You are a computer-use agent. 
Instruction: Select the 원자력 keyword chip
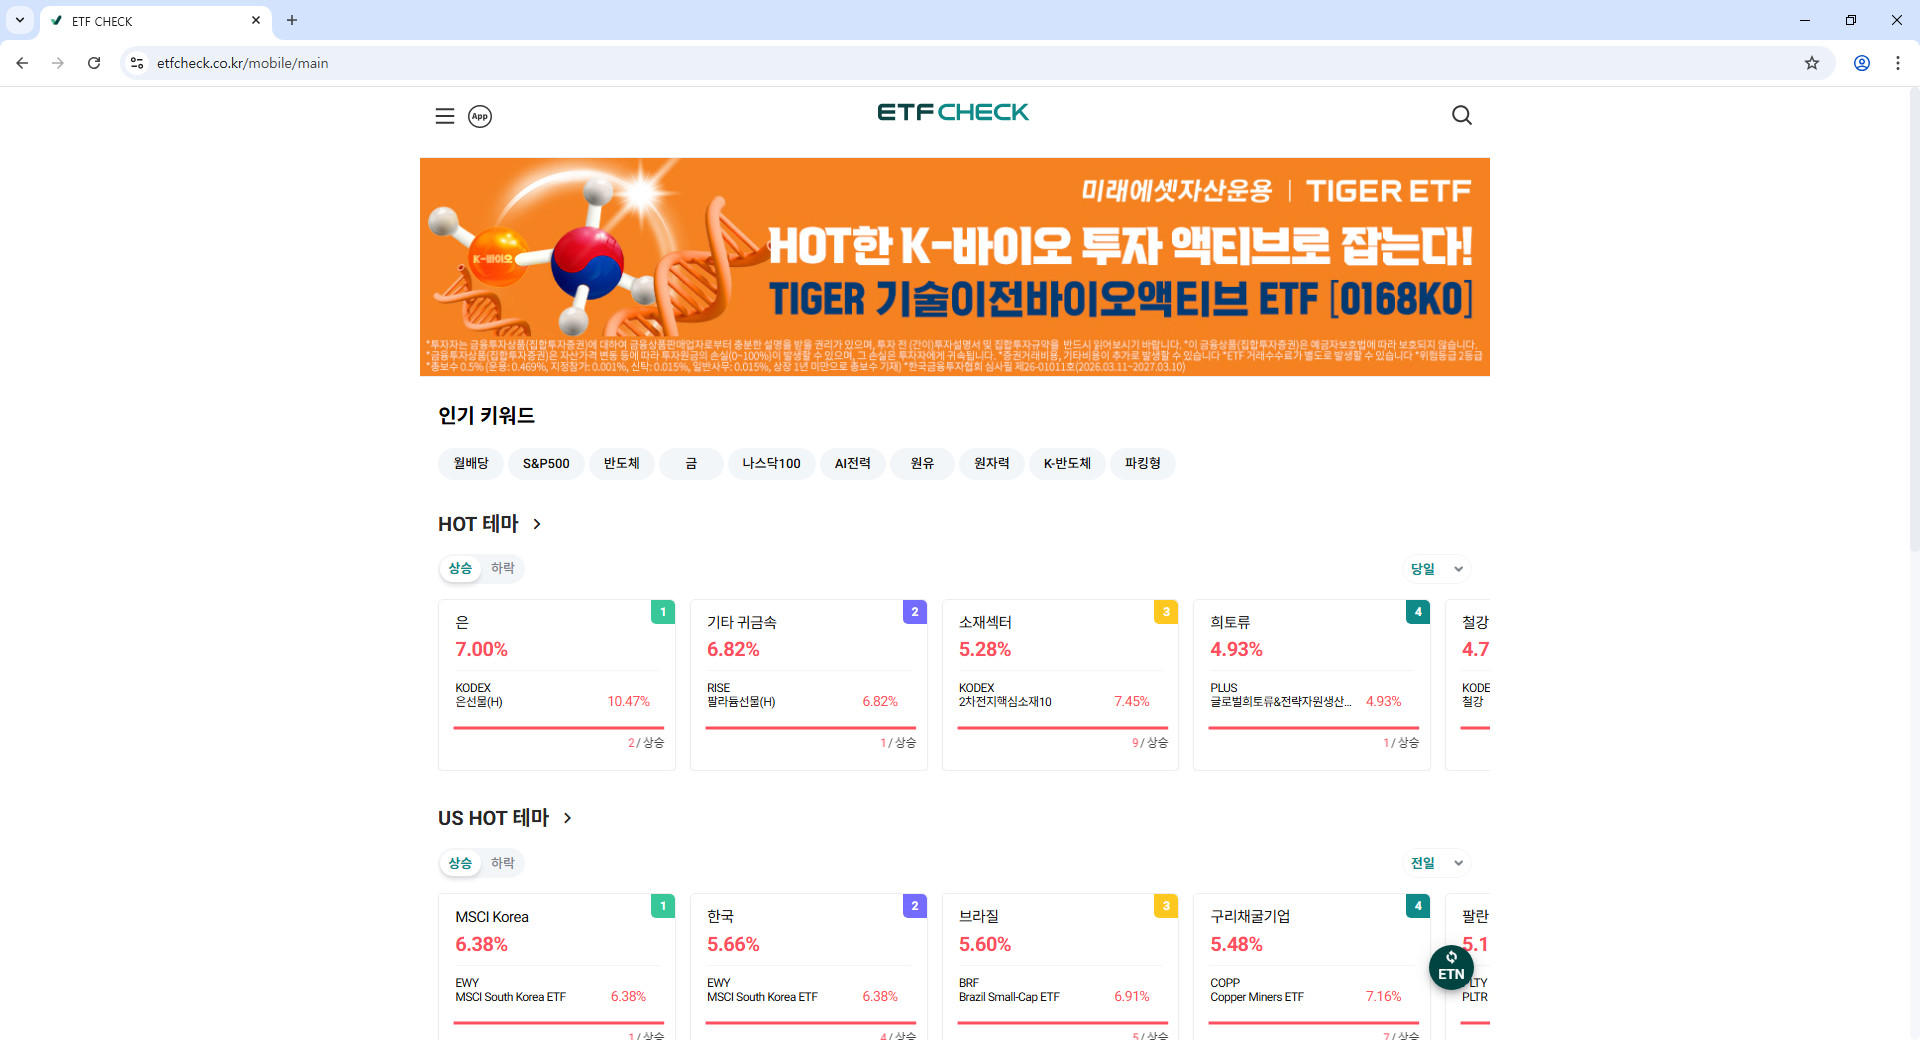click(x=992, y=463)
